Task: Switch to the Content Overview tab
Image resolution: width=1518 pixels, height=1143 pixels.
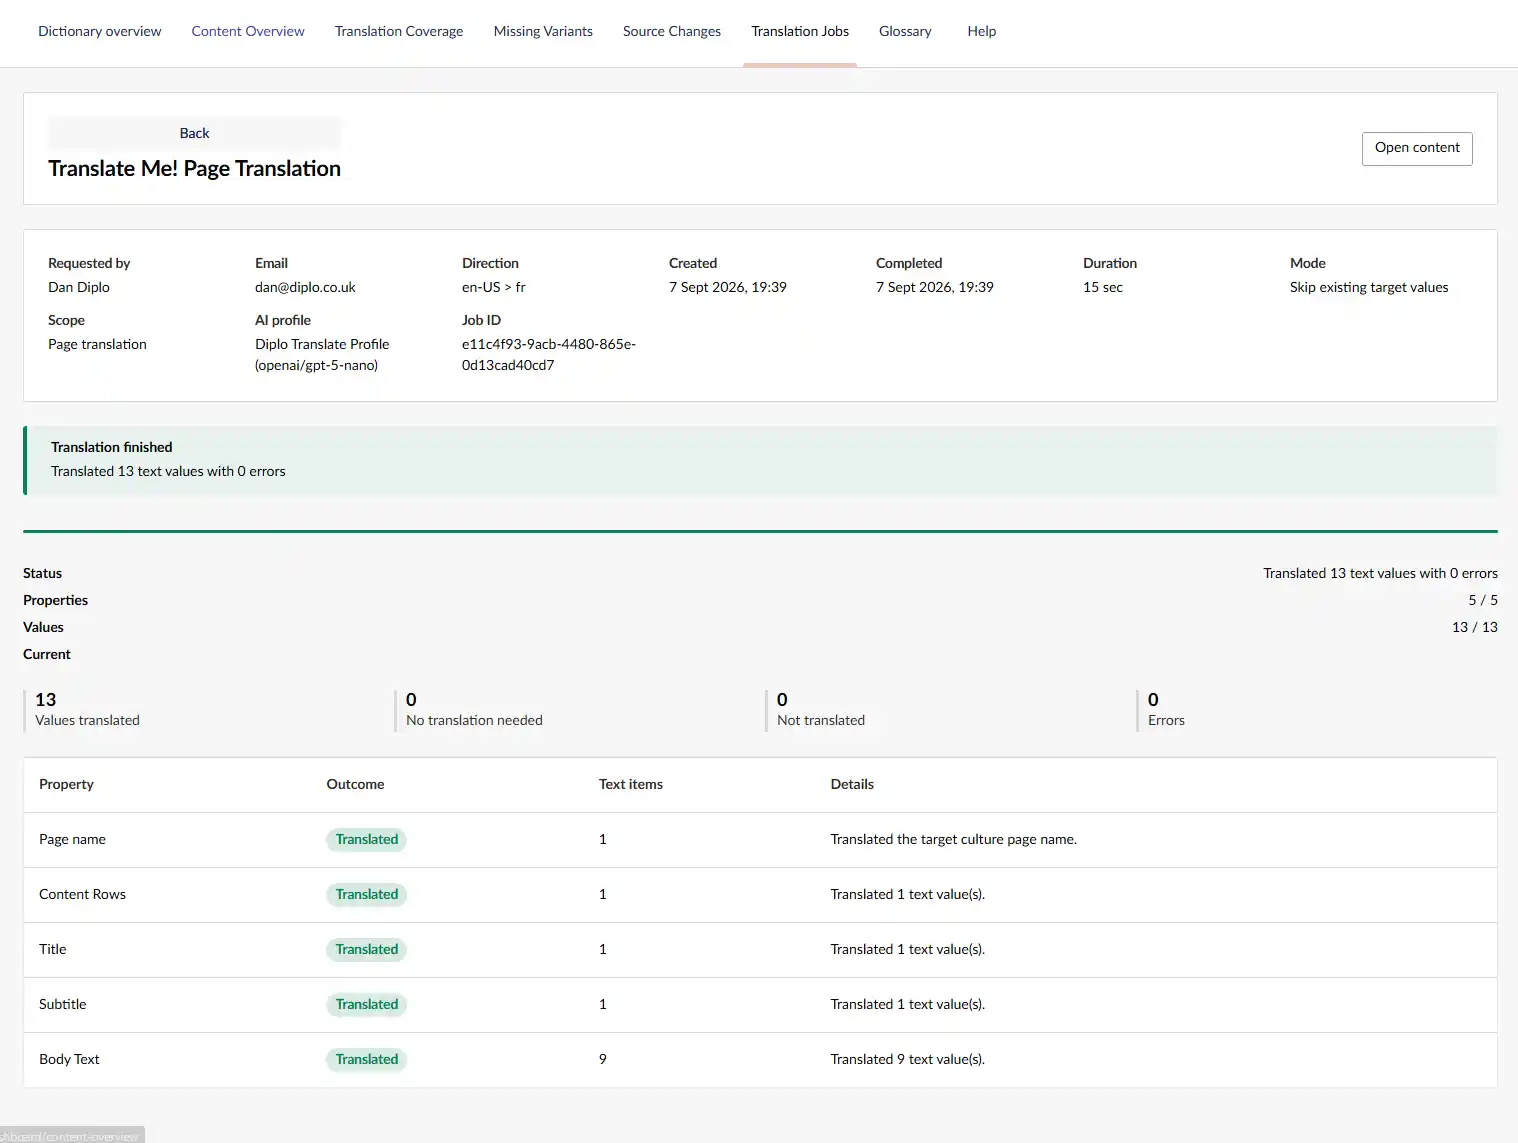Action: [x=248, y=31]
